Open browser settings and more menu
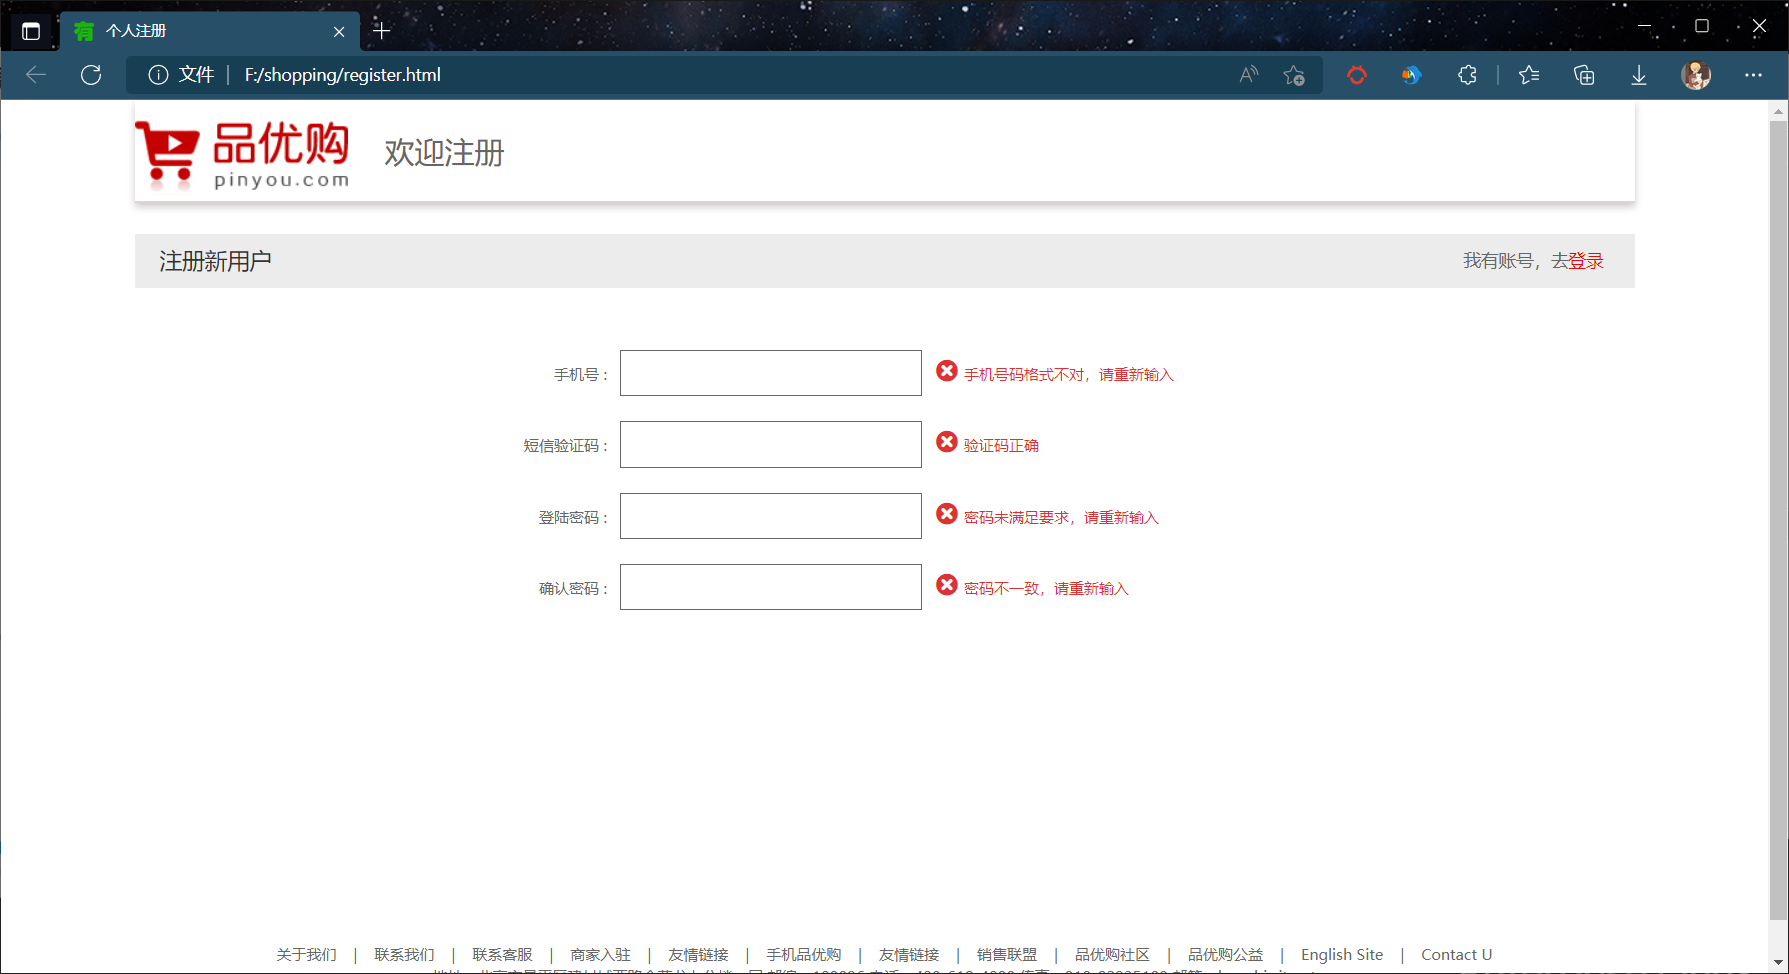This screenshot has width=1789, height=974. pyautogui.click(x=1753, y=75)
